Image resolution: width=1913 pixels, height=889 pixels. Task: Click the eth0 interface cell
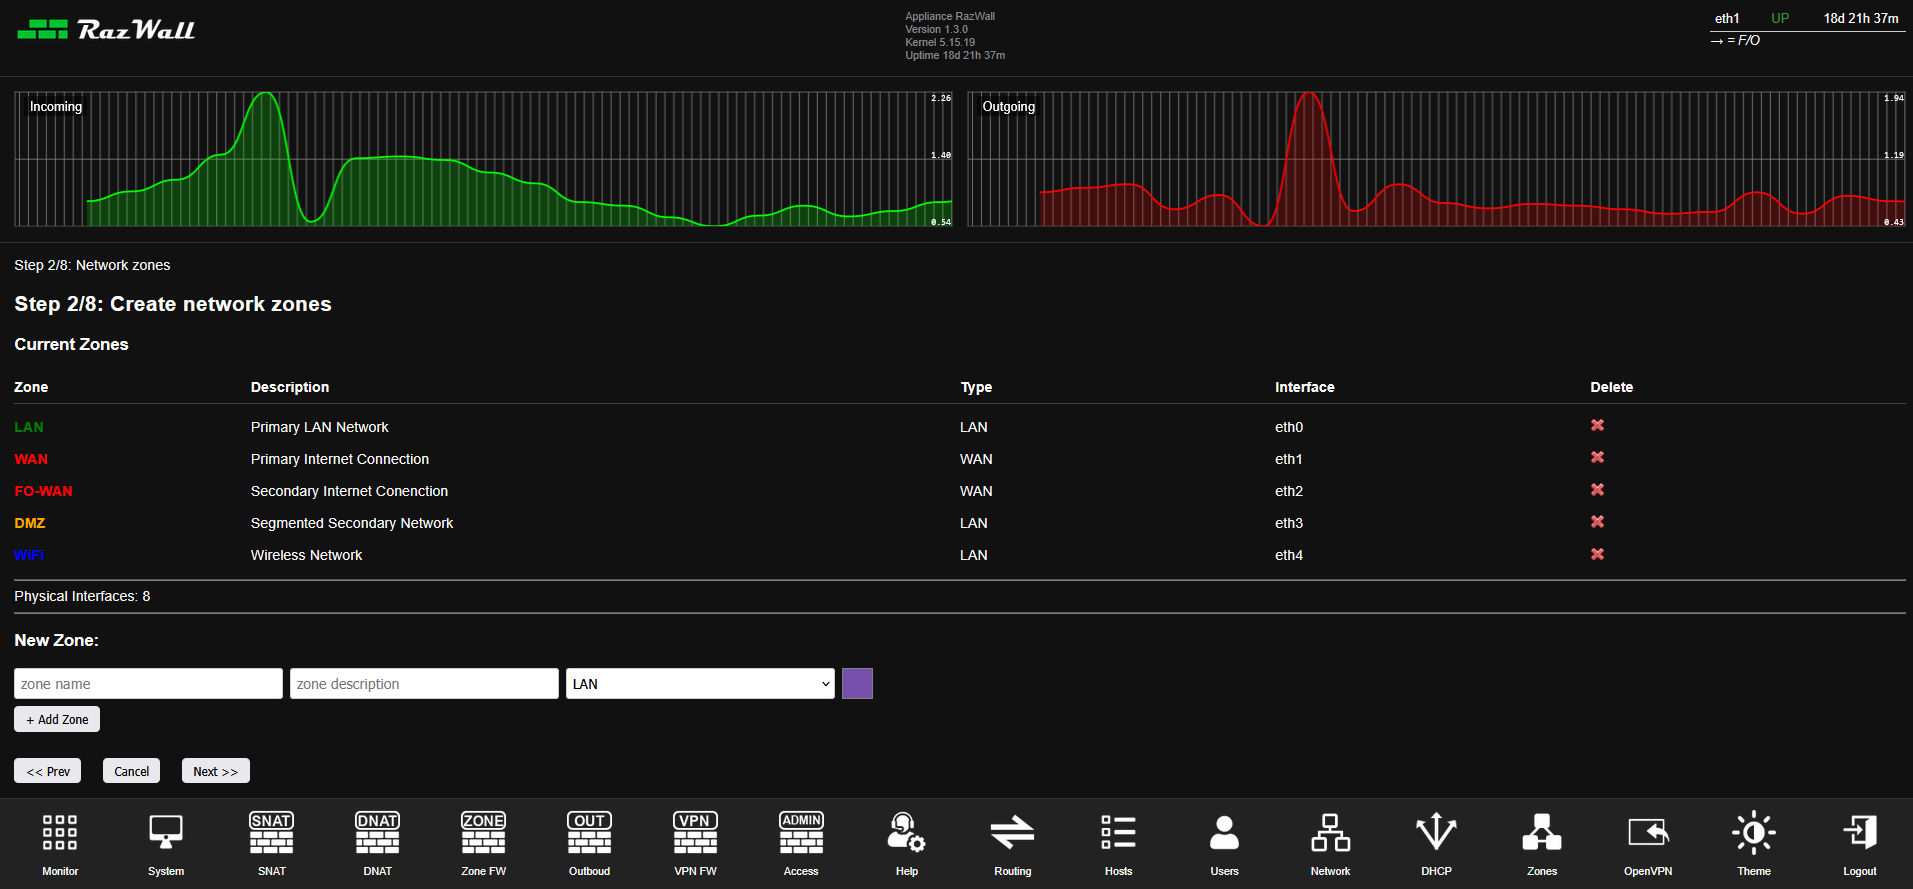click(1289, 427)
